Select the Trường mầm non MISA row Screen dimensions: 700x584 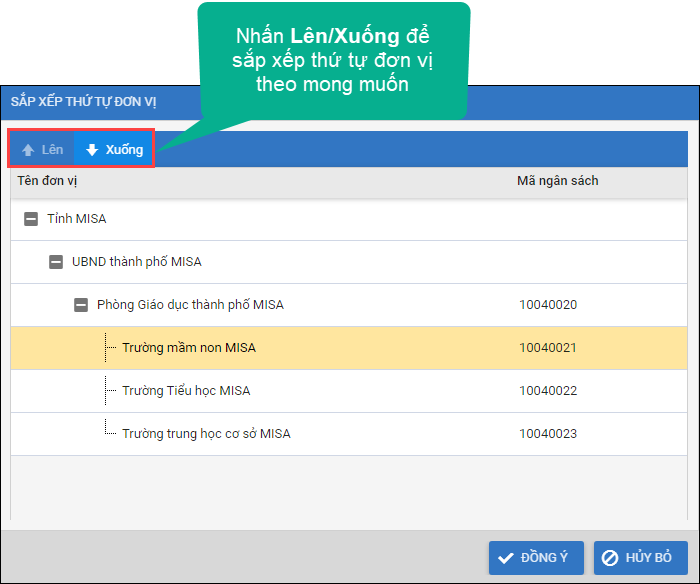[x=189, y=348]
